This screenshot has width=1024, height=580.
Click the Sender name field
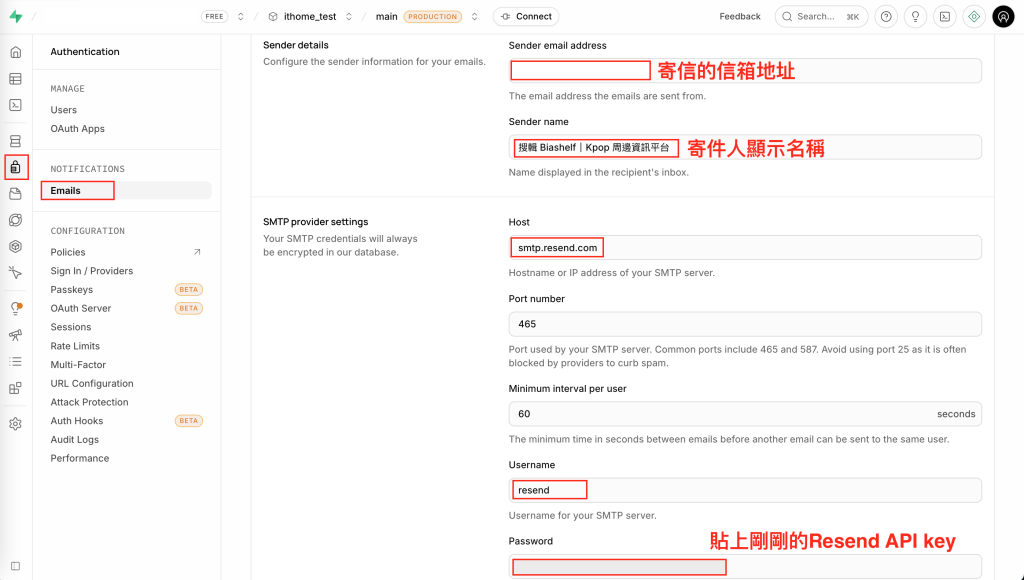[x=745, y=147]
